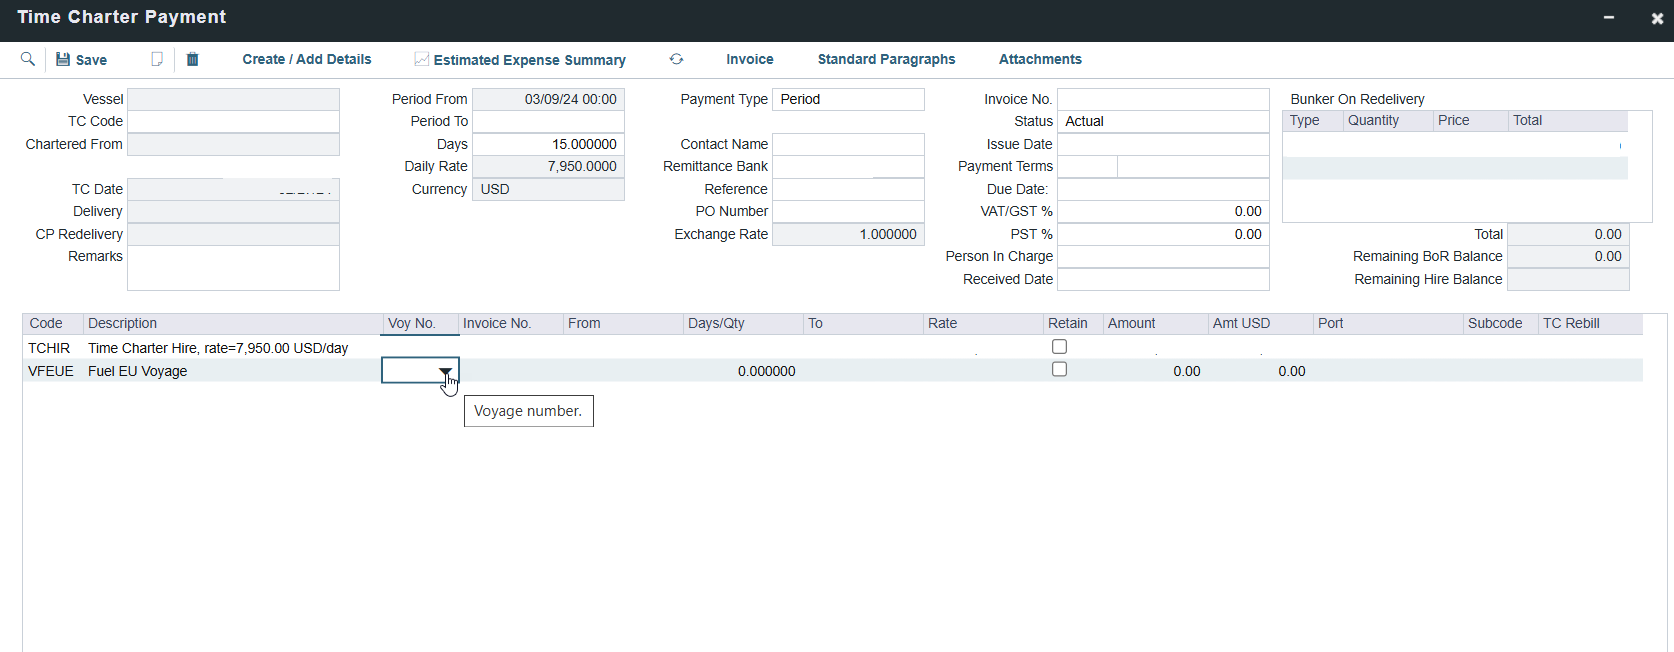Open the Attachments menu item
The image size is (1674, 652).
tap(1040, 59)
